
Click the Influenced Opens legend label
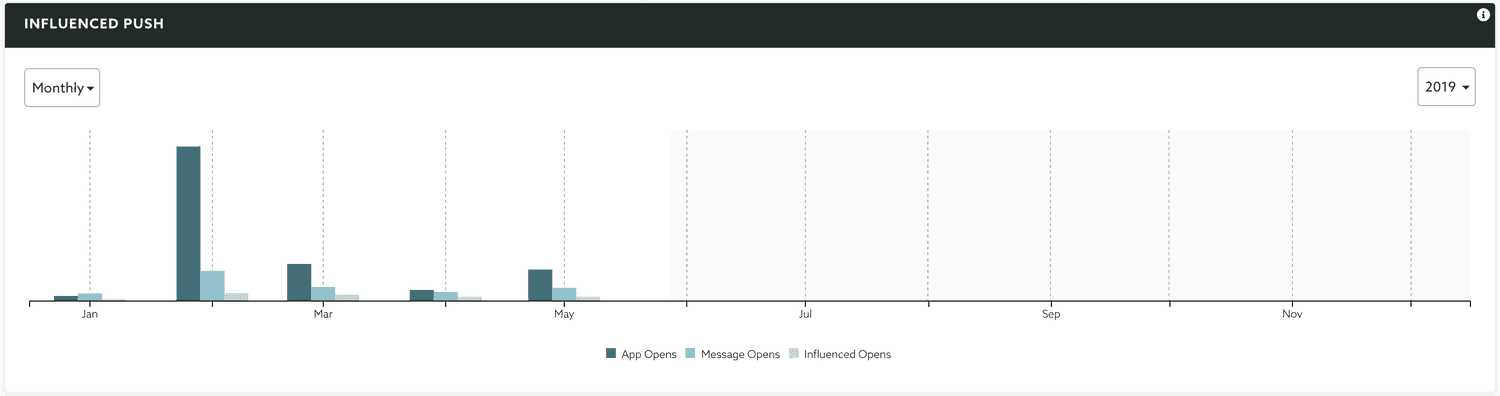pyautogui.click(x=847, y=354)
